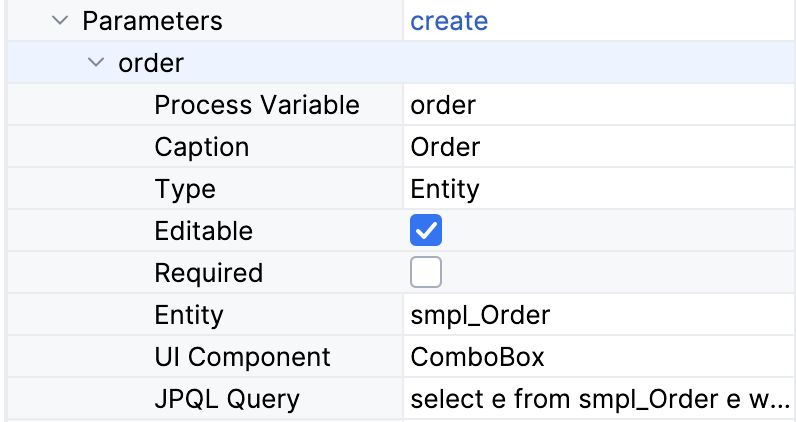Select the UI Component property label

pos(242,357)
